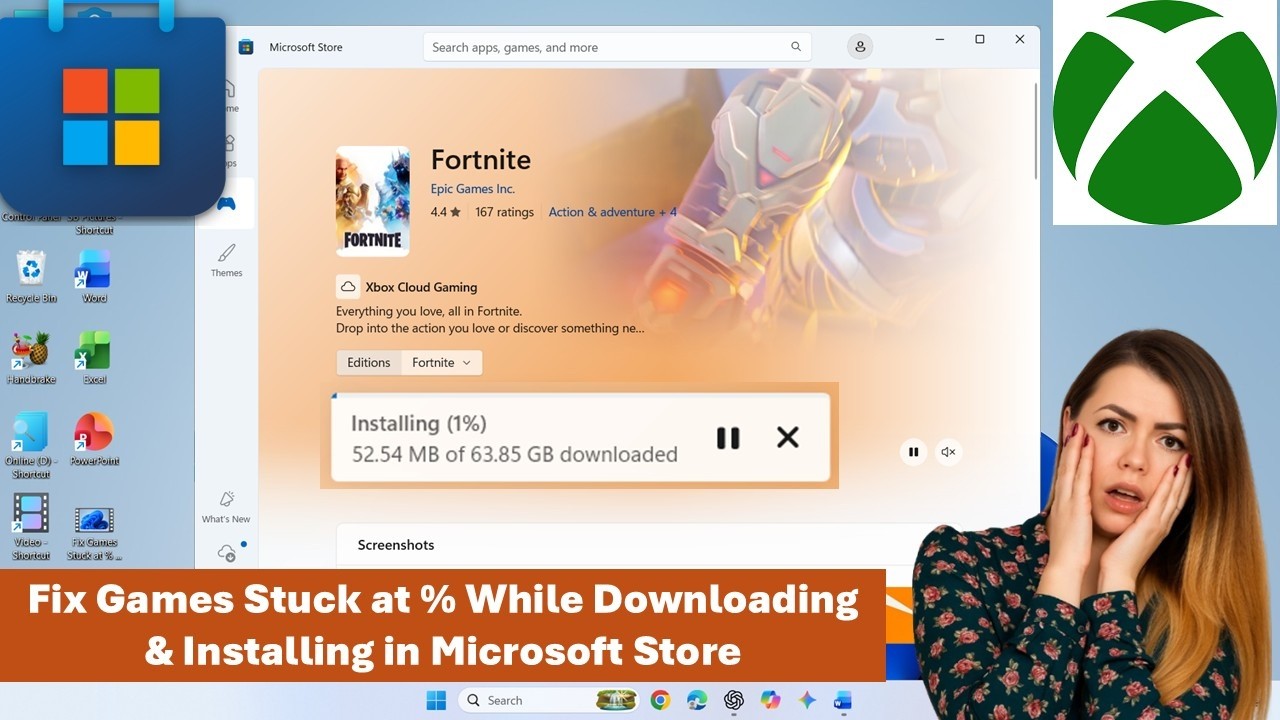Open What's New in the Store sidebar
The image size is (1280, 720).
pyautogui.click(x=227, y=506)
